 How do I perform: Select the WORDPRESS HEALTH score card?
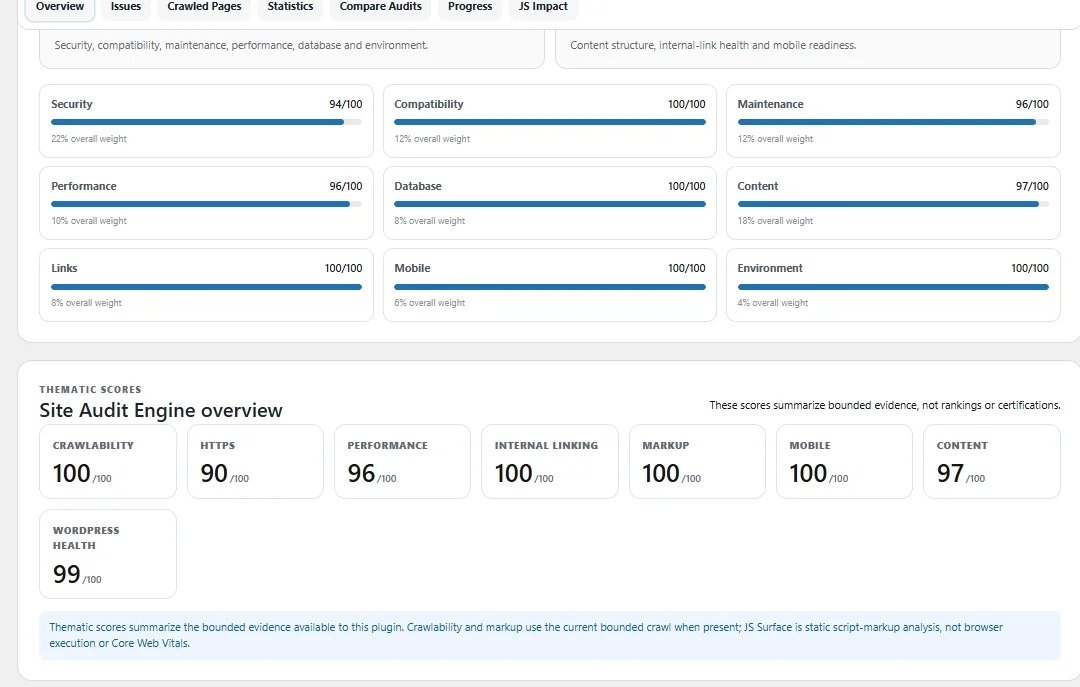pyautogui.click(x=108, y=554)
